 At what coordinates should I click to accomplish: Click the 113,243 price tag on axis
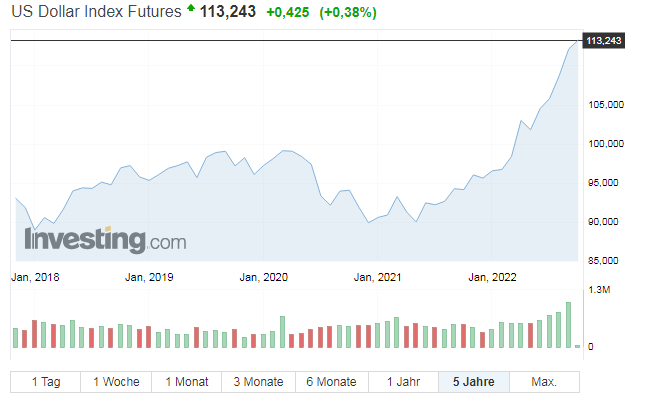coord(603,40)
